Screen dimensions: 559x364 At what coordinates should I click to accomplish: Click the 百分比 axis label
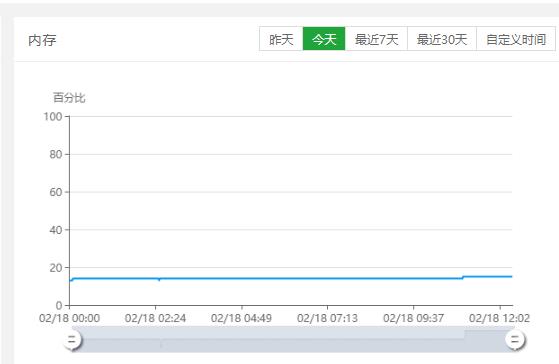[69, 97]
